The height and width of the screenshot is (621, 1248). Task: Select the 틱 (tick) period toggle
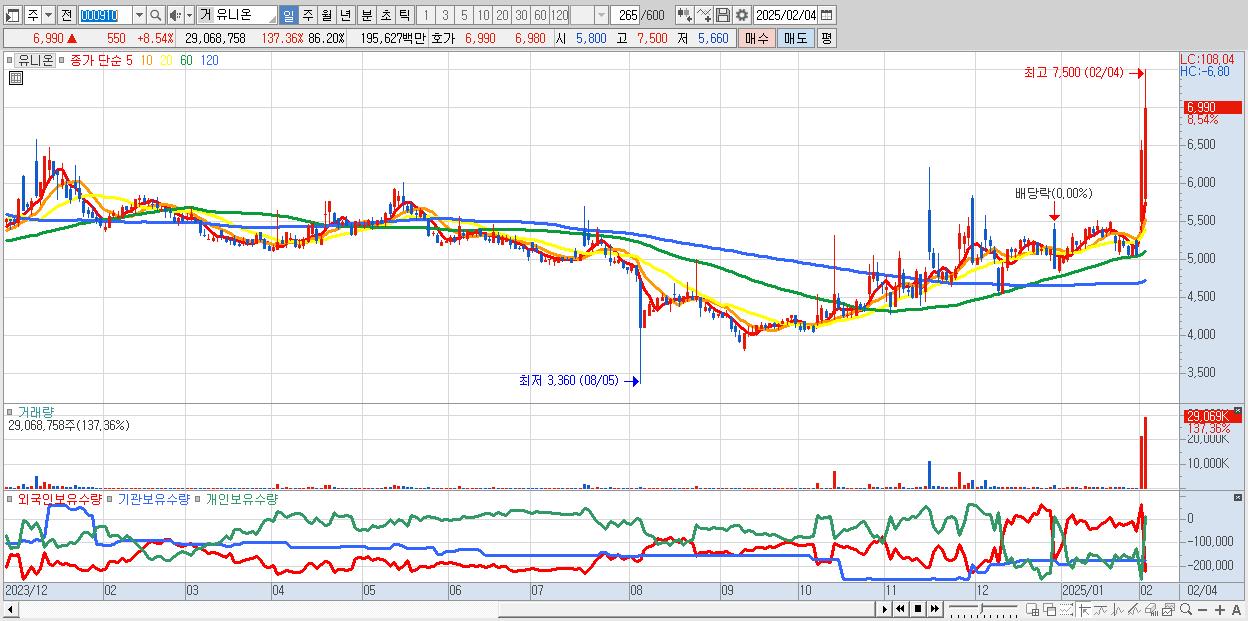coord(404,15)
